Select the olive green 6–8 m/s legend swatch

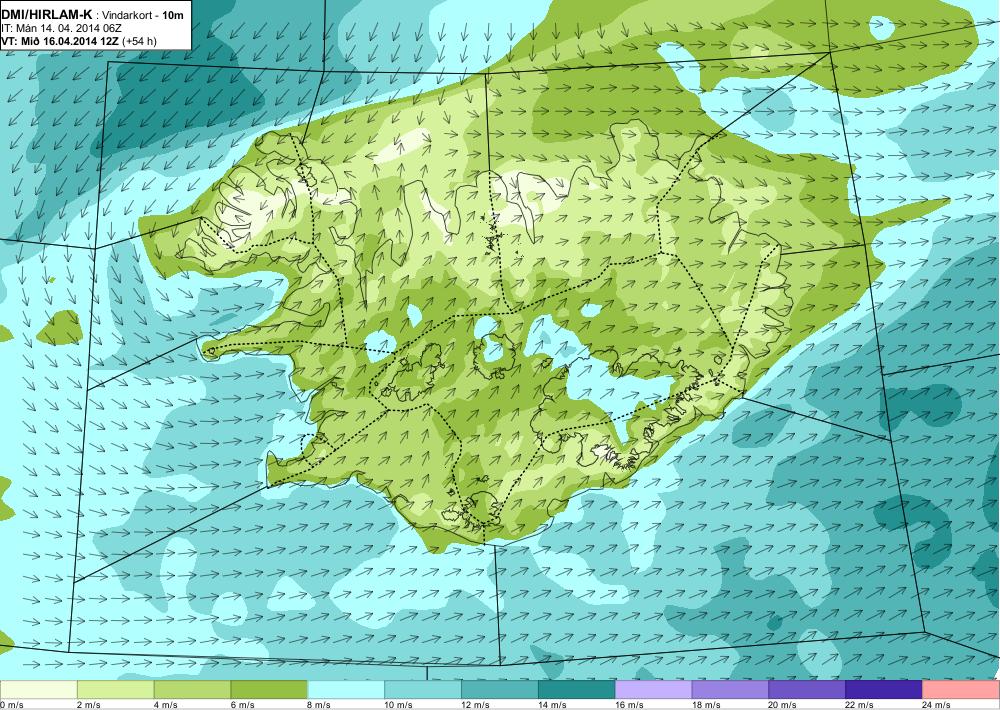(x=269, y=690)
